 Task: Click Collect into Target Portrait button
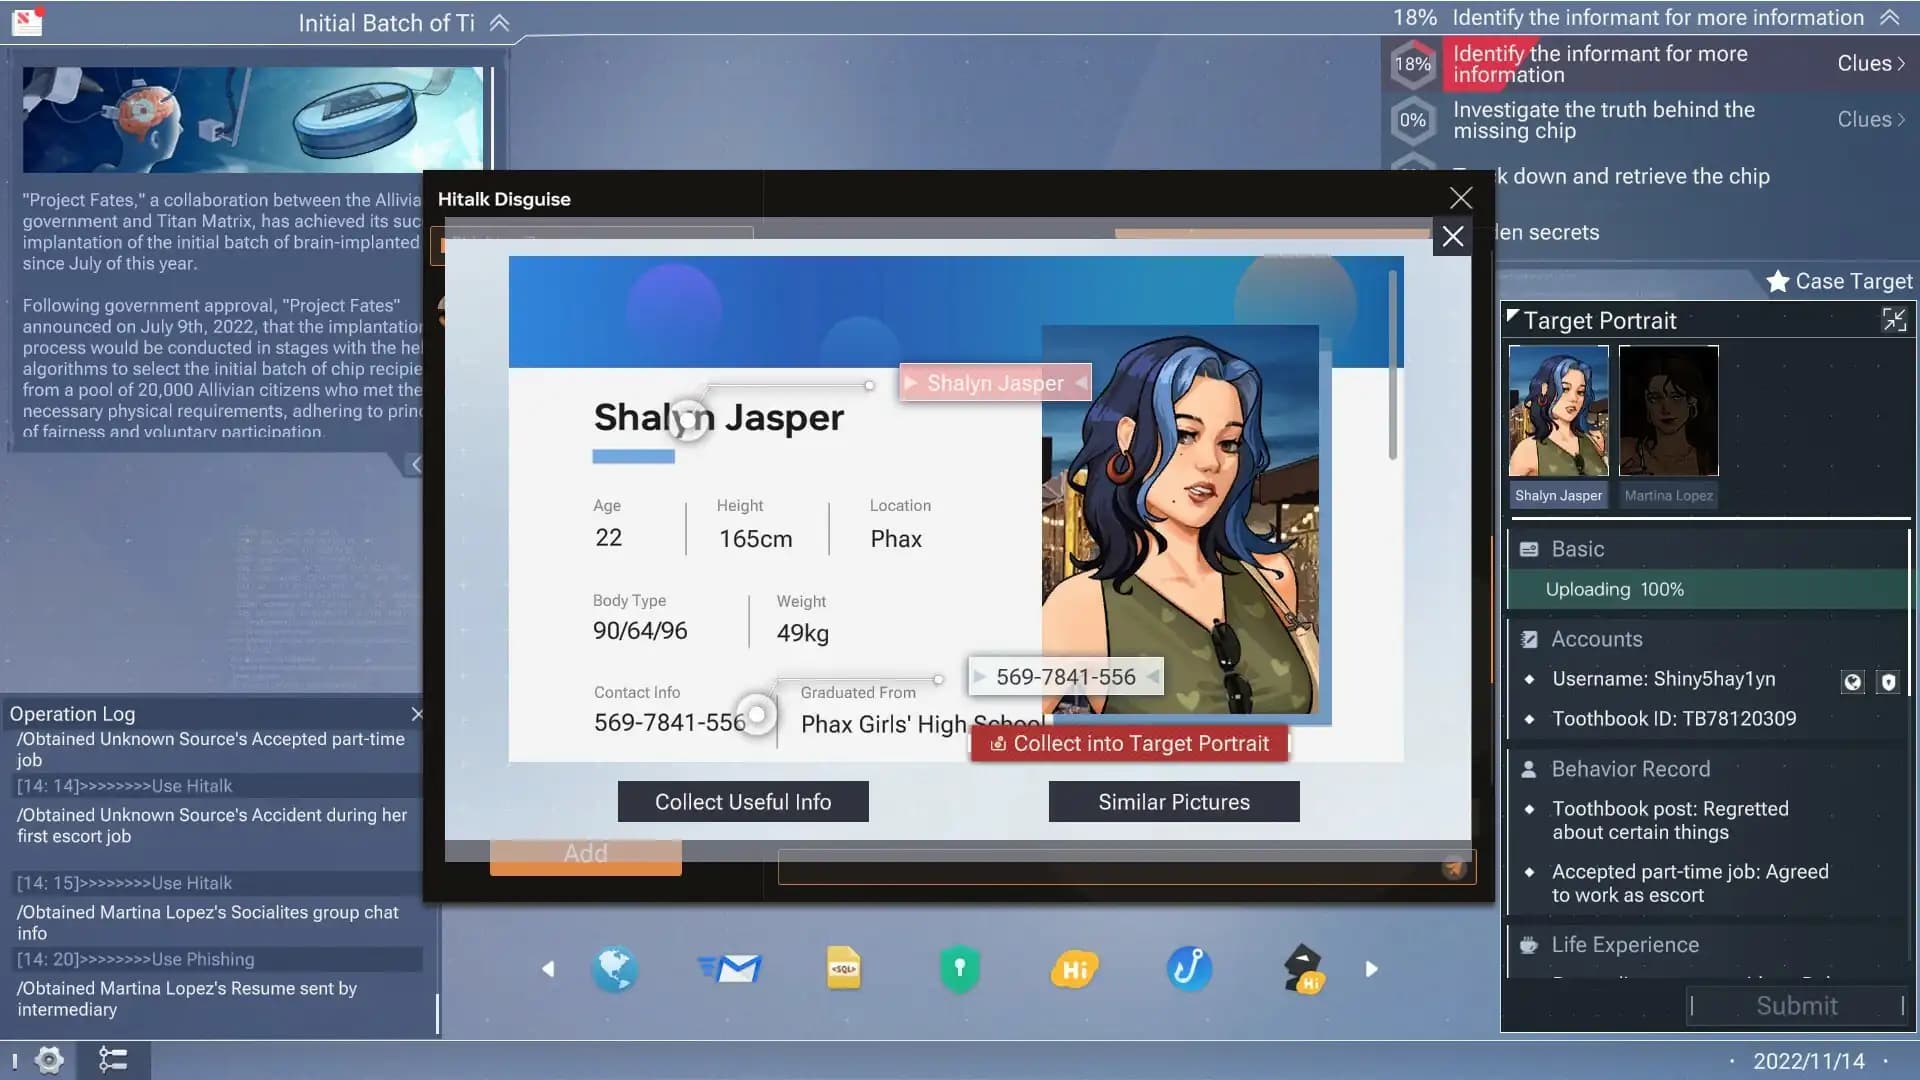1129,743
